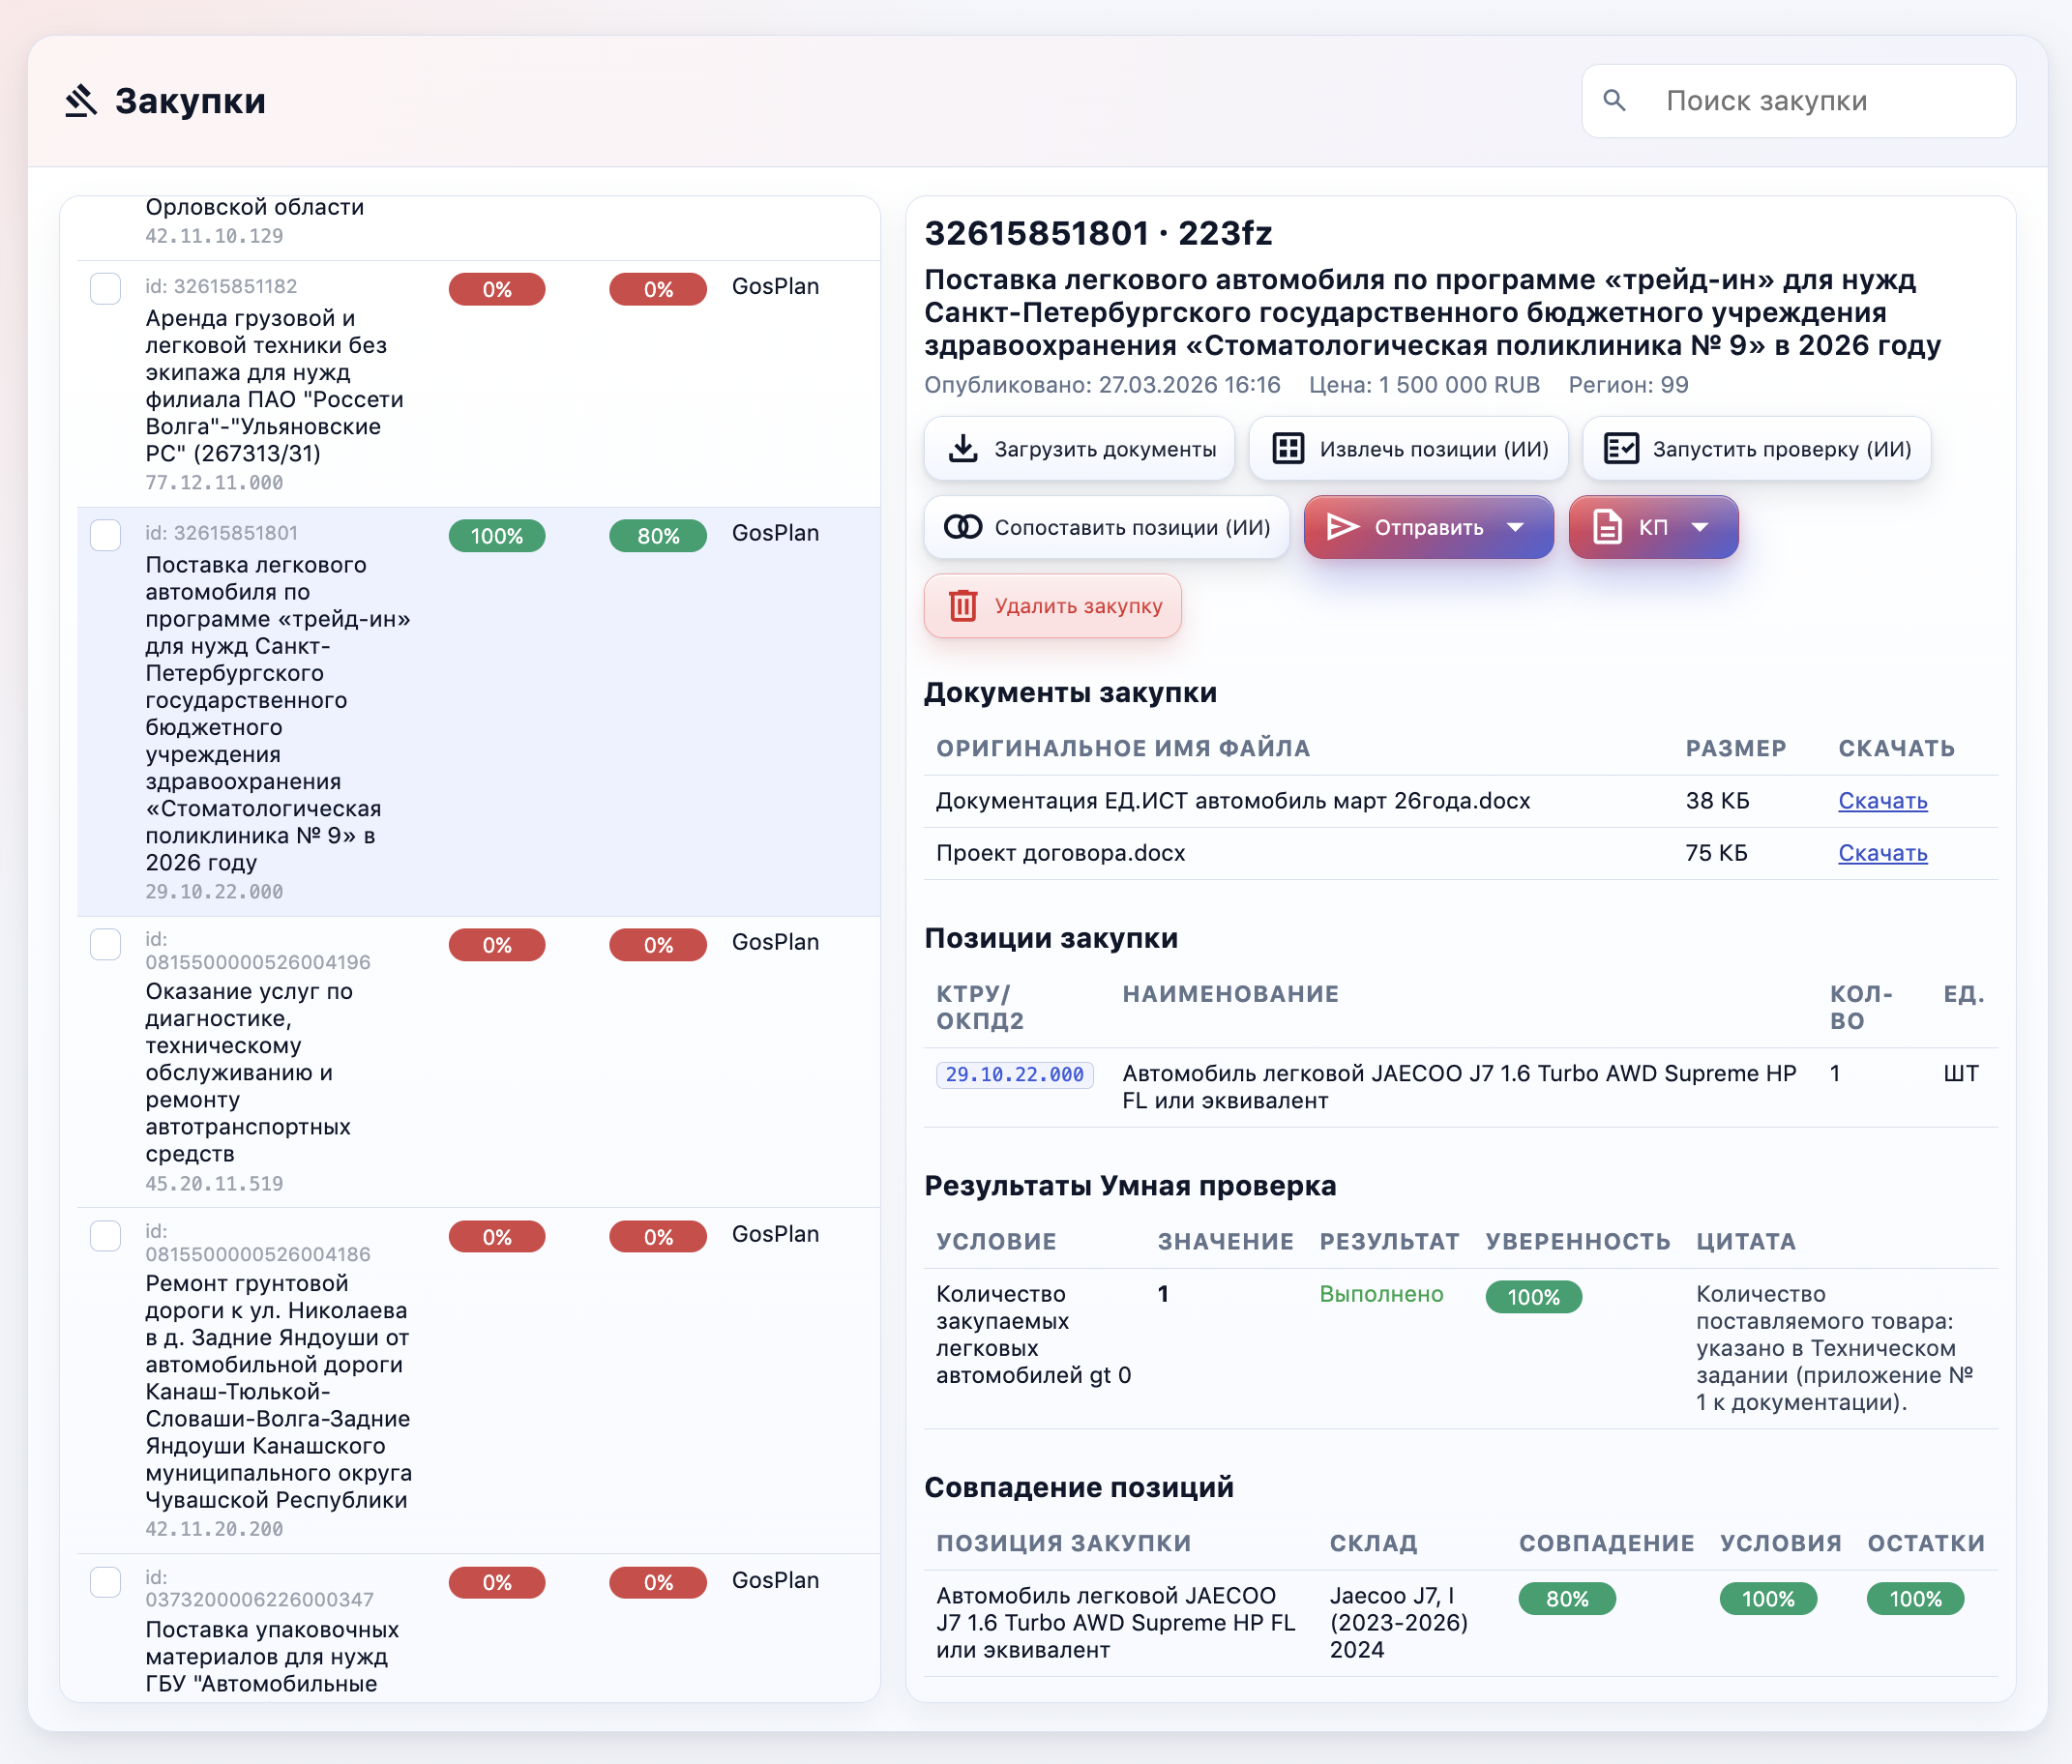Select the checkbox for id 32615851182
This screenshot has height=1764, width=2072.
click(x=105, y=289)
